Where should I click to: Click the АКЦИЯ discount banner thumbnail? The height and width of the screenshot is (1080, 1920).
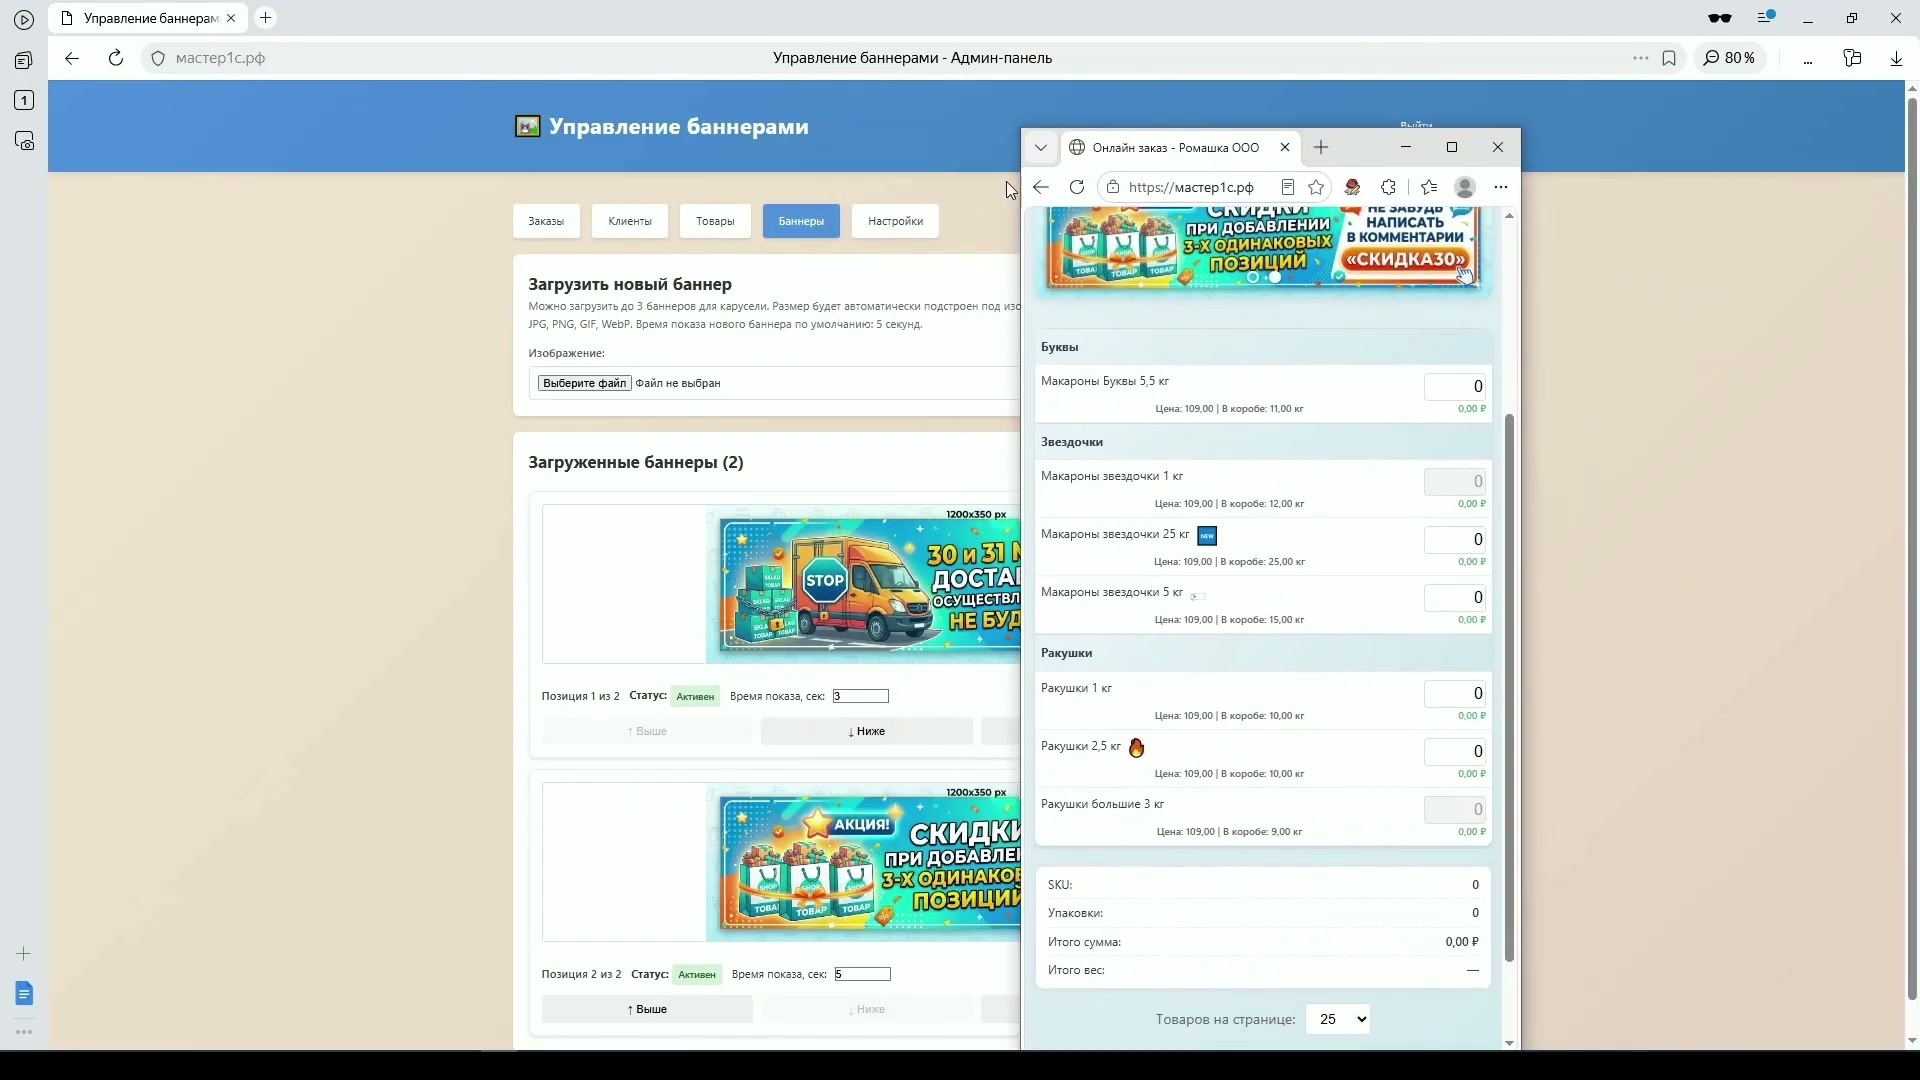pyautogui.click(x=864, y=862)
